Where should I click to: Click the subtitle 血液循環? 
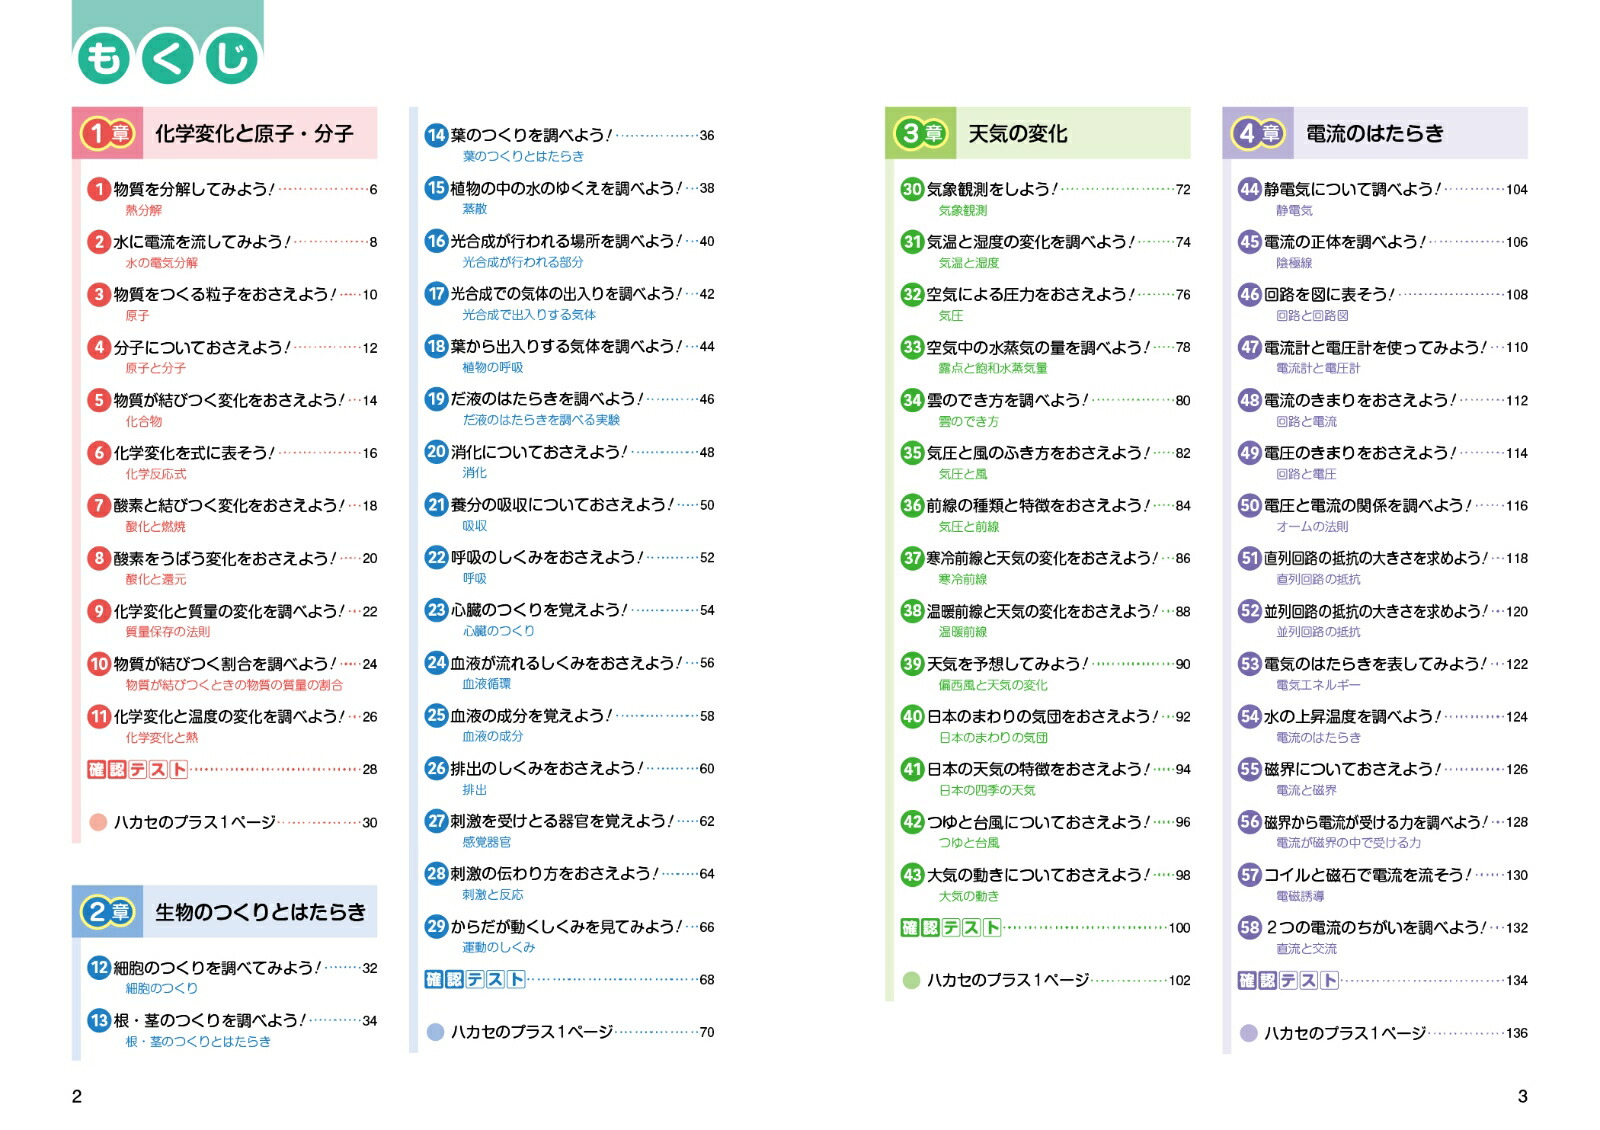click(x=487, y=684)
